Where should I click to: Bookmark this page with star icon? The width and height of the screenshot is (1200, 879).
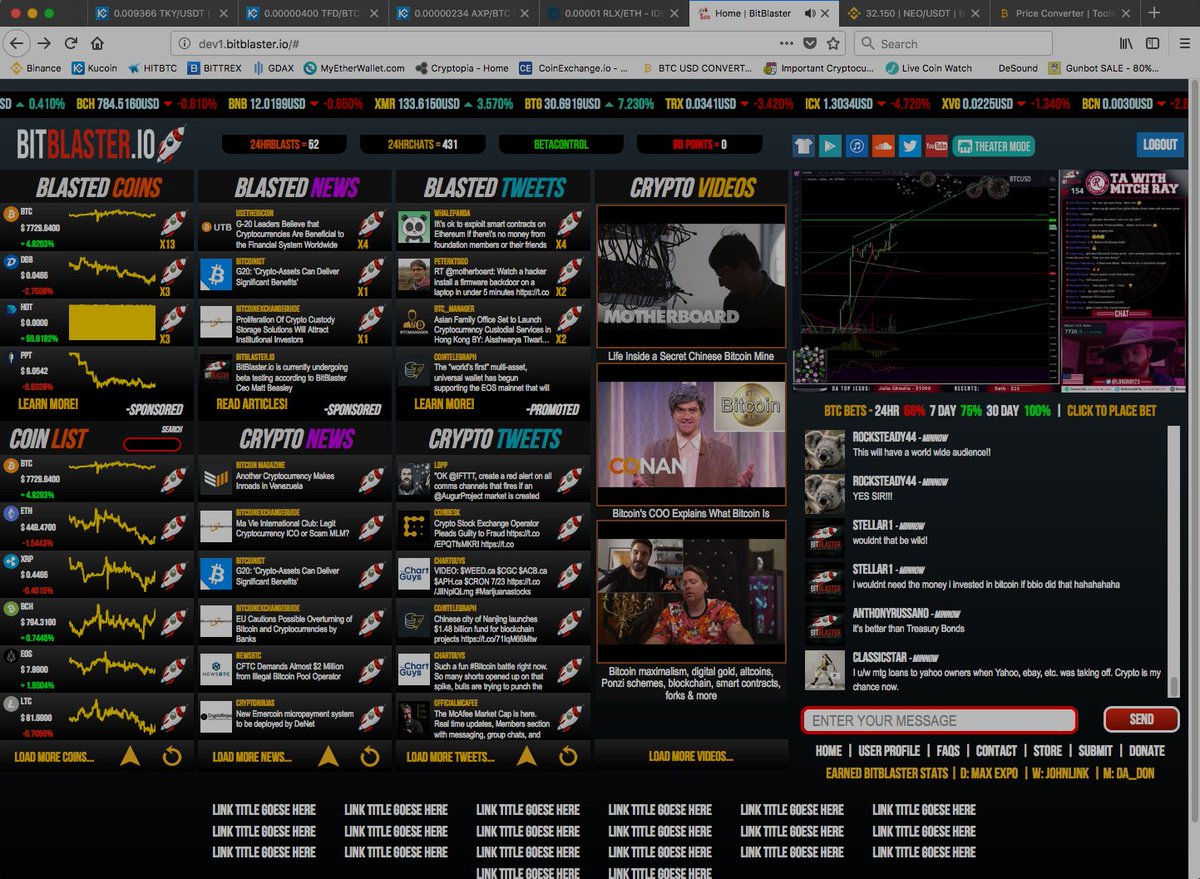pos(833,43)
